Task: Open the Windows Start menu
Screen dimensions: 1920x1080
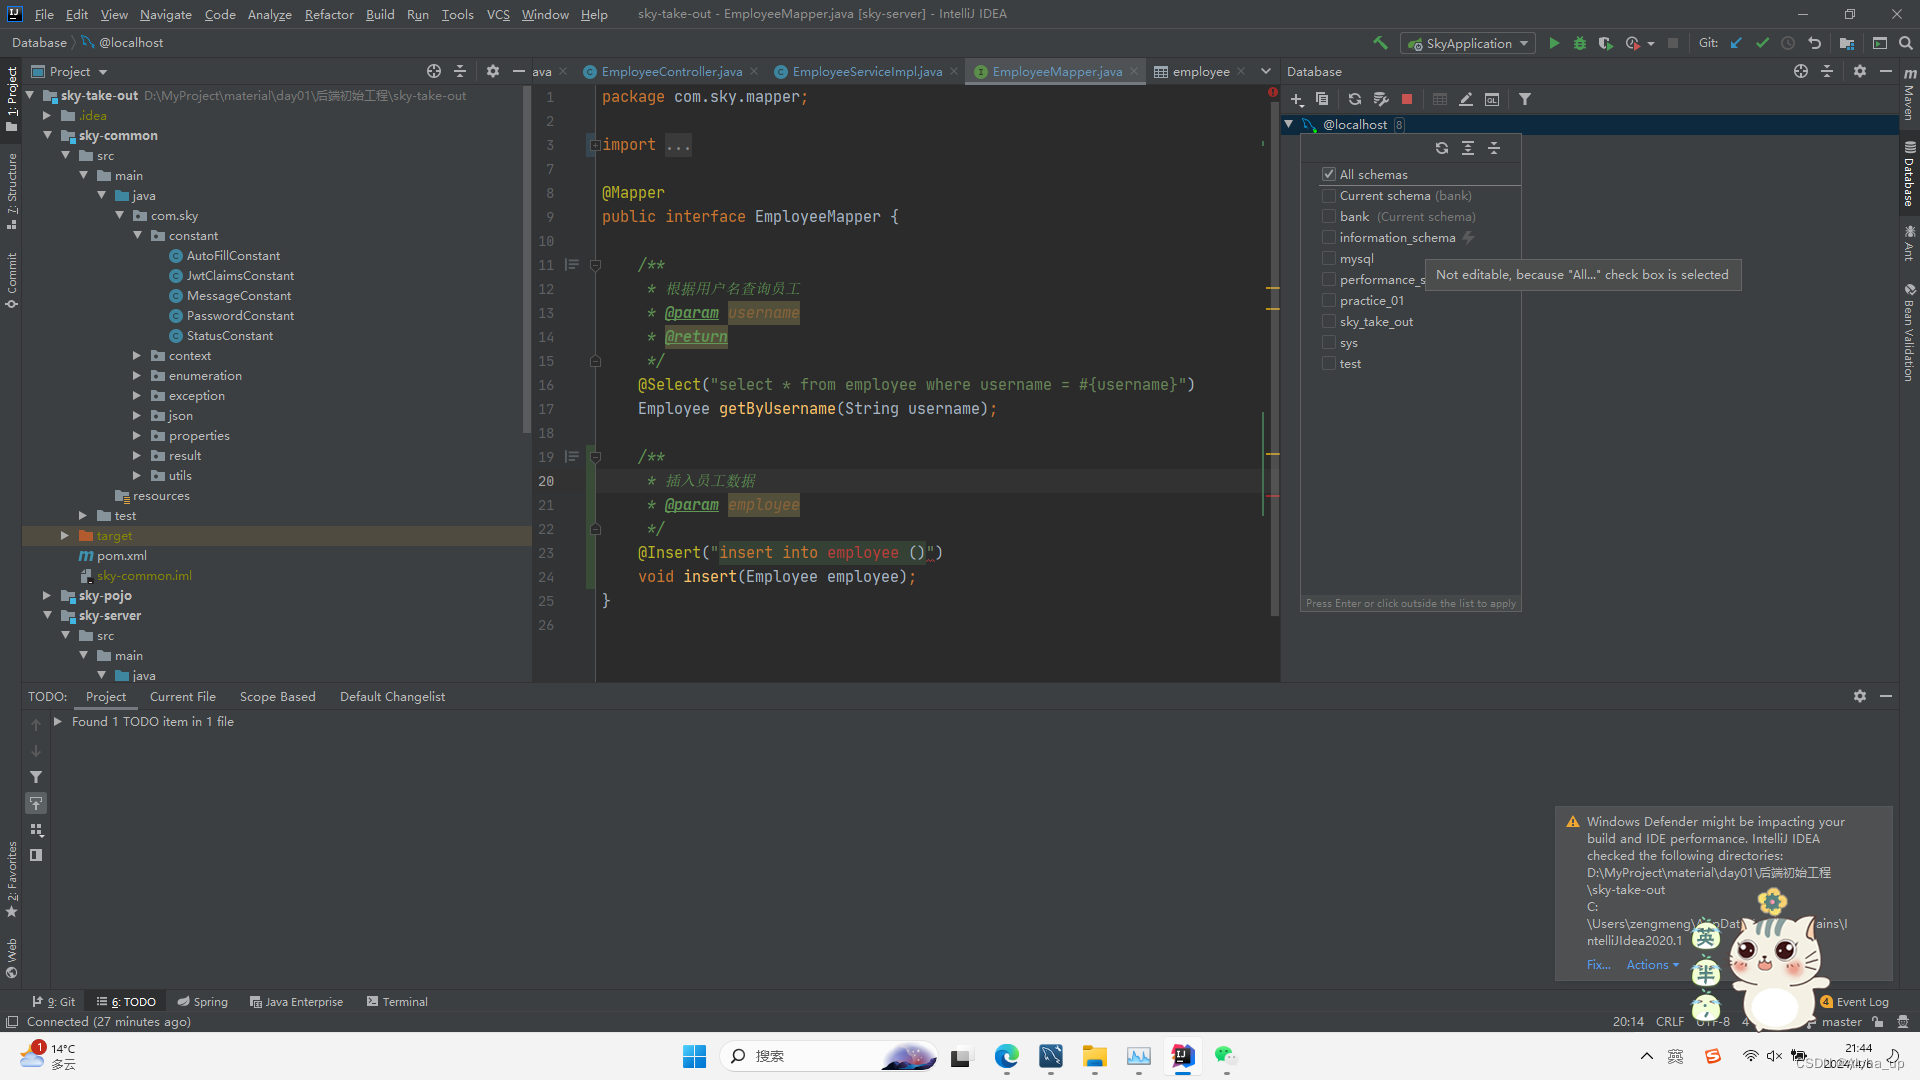Action: coord(694,1056)
